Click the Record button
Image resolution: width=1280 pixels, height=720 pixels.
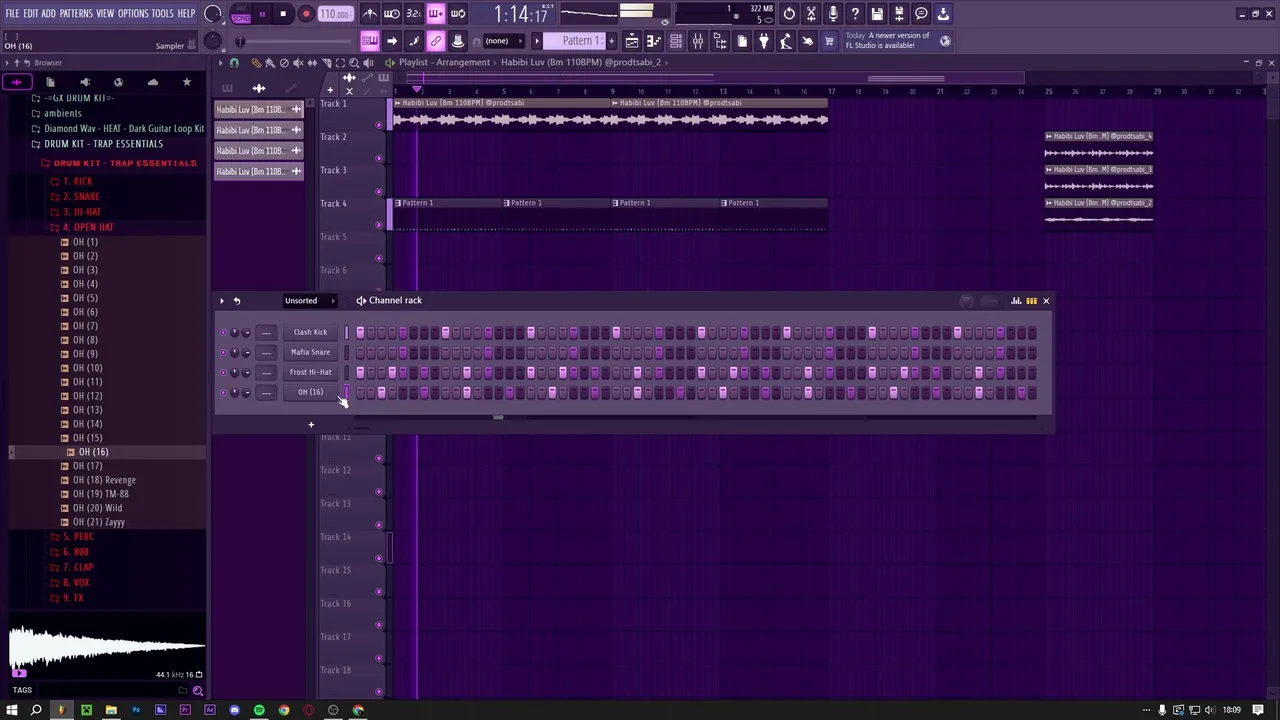306,14
